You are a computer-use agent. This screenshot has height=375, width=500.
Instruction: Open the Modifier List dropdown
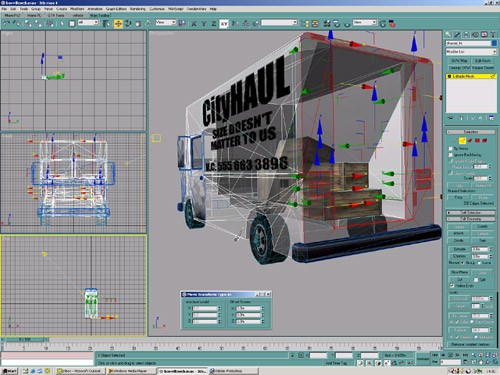coord(471,52)
